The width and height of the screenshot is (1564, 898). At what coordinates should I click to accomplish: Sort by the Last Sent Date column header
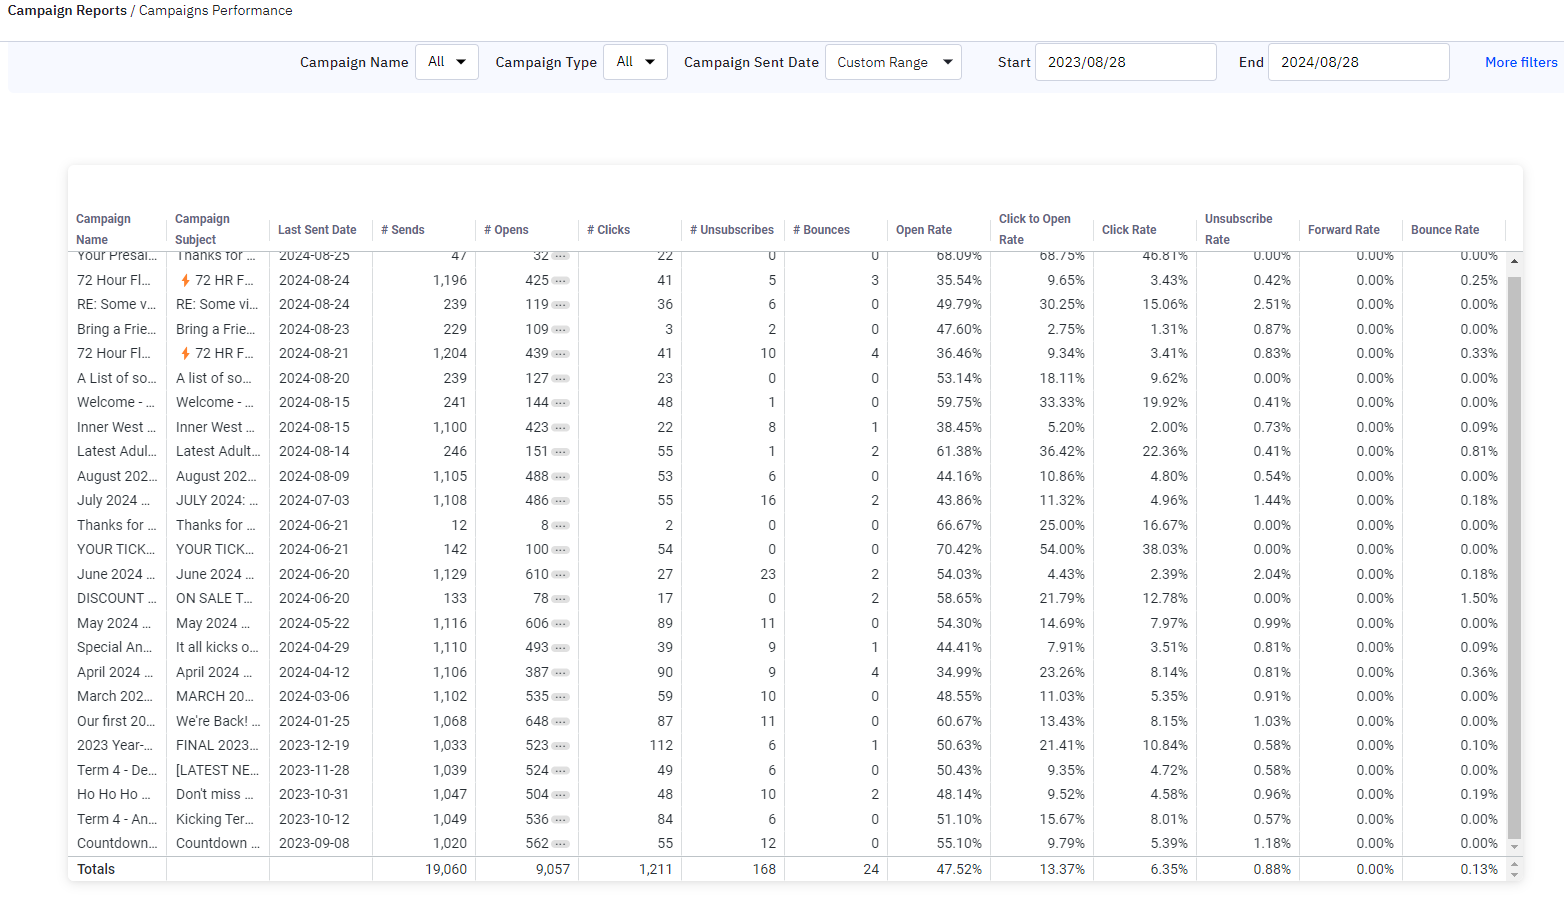coord(317,230)
